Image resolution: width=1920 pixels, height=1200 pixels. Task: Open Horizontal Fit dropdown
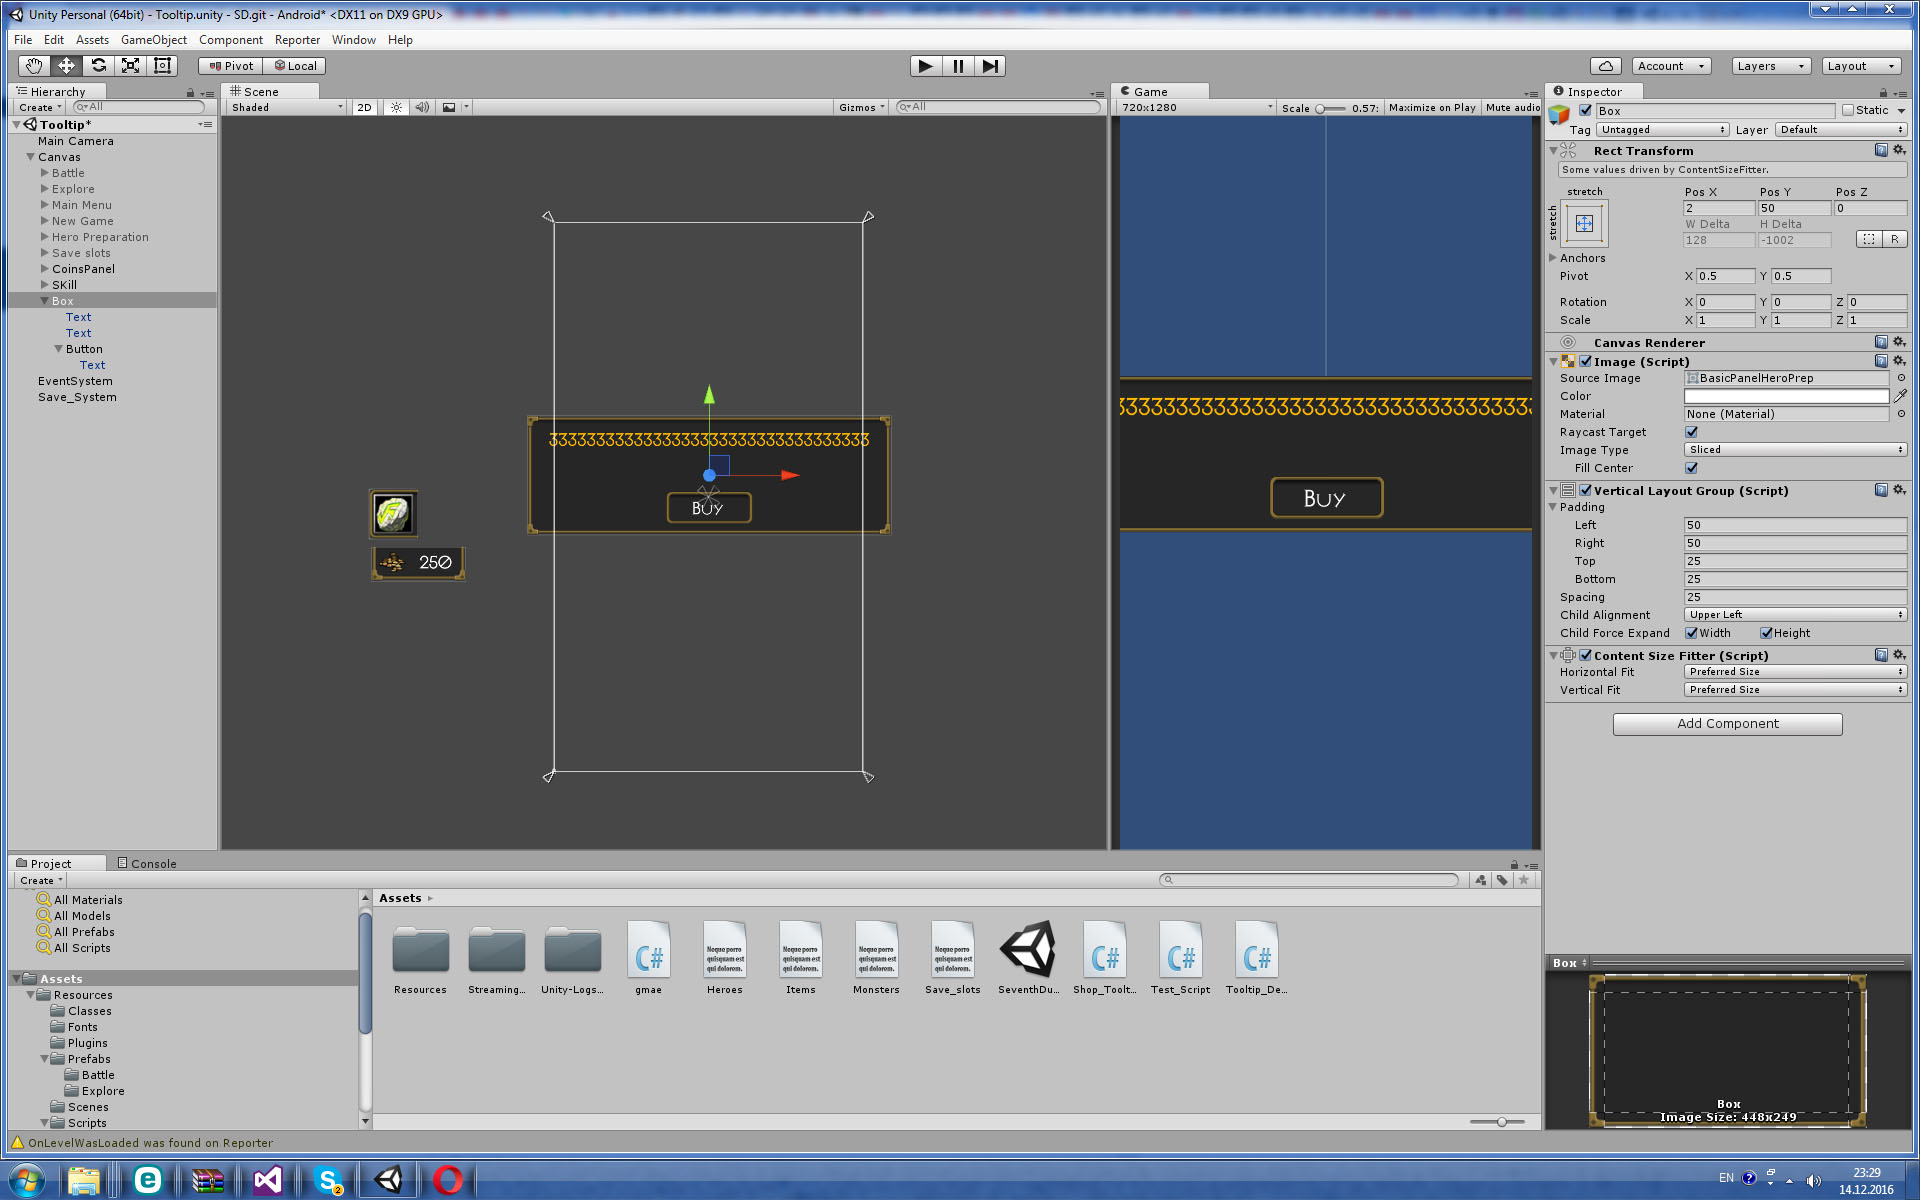pyautogui.click(x=1796, y=672)
